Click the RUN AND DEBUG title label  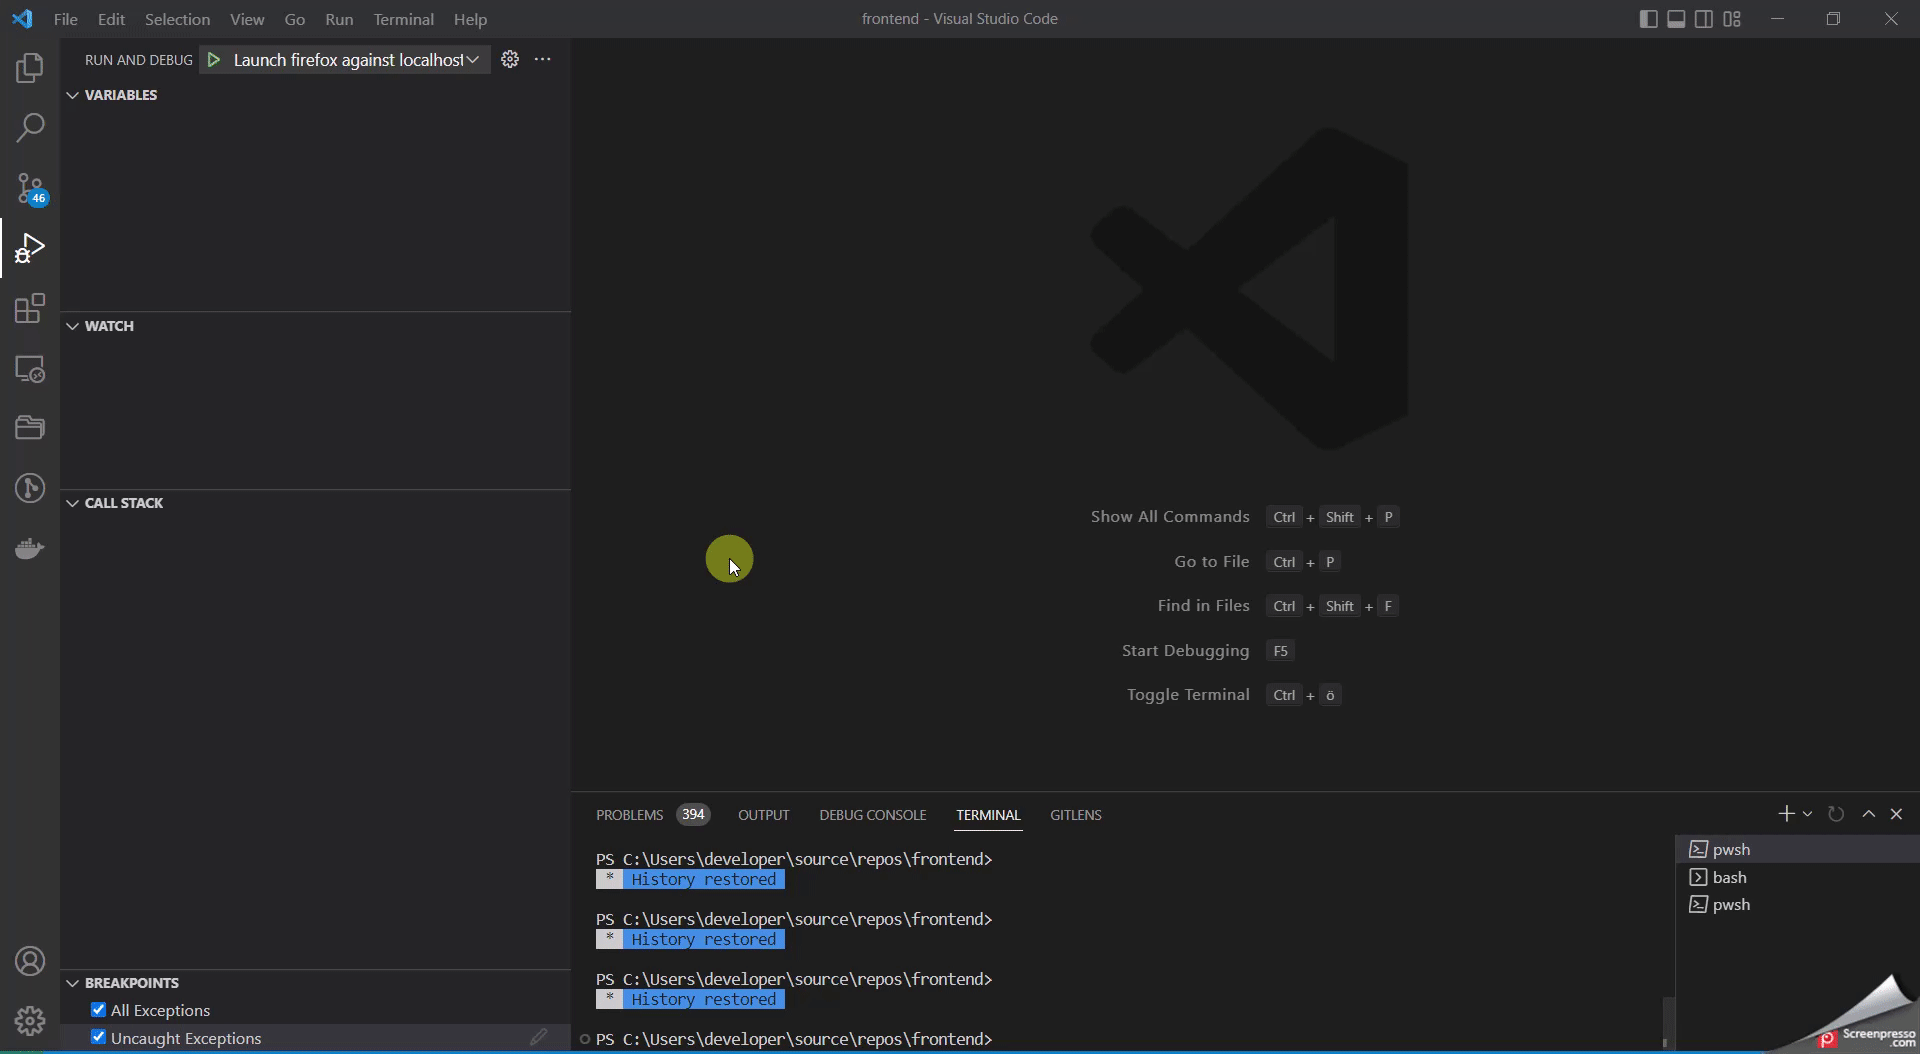139,60
